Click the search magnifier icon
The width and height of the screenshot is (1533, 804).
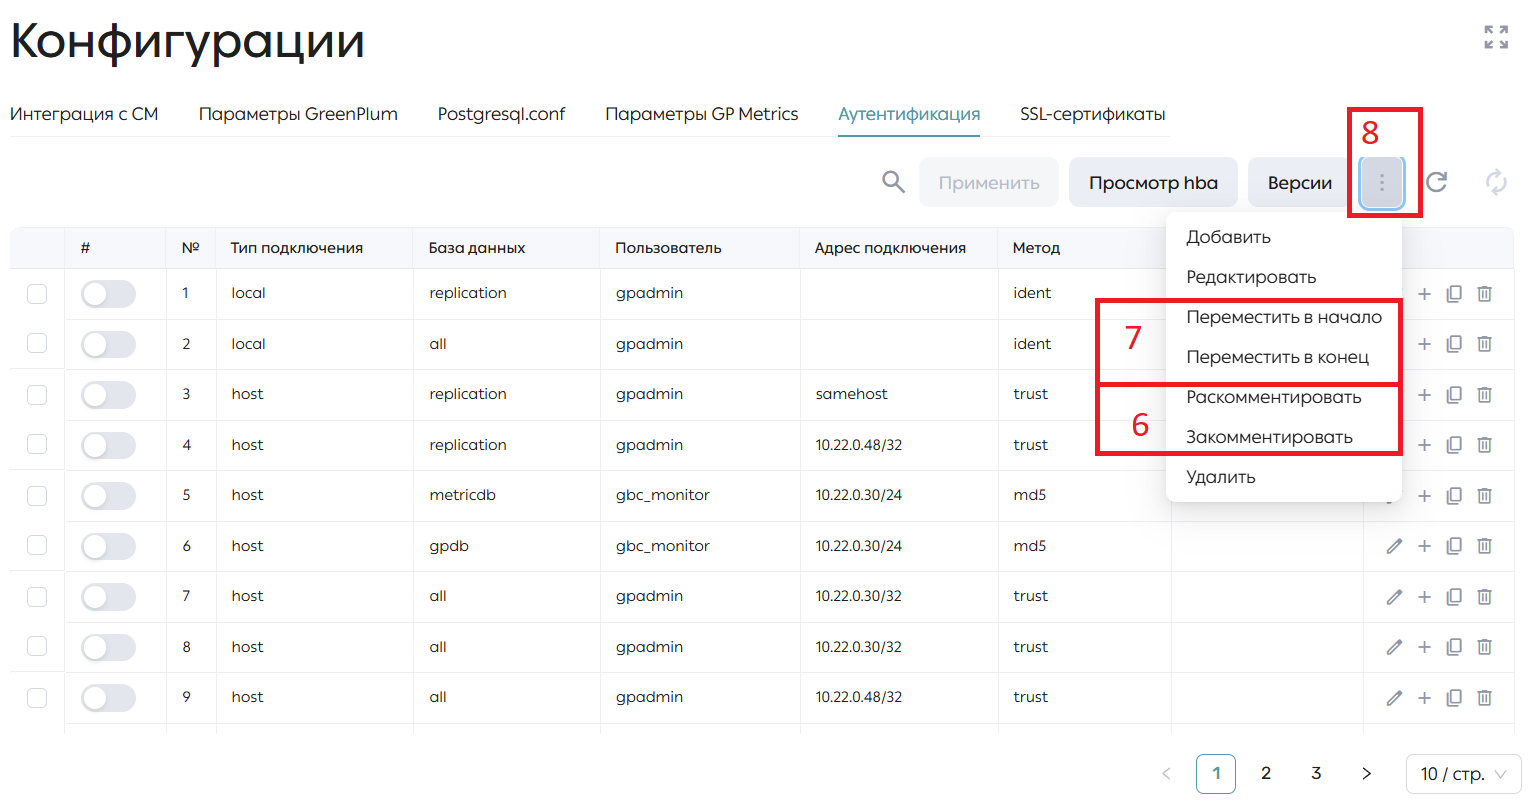(893, 182)
